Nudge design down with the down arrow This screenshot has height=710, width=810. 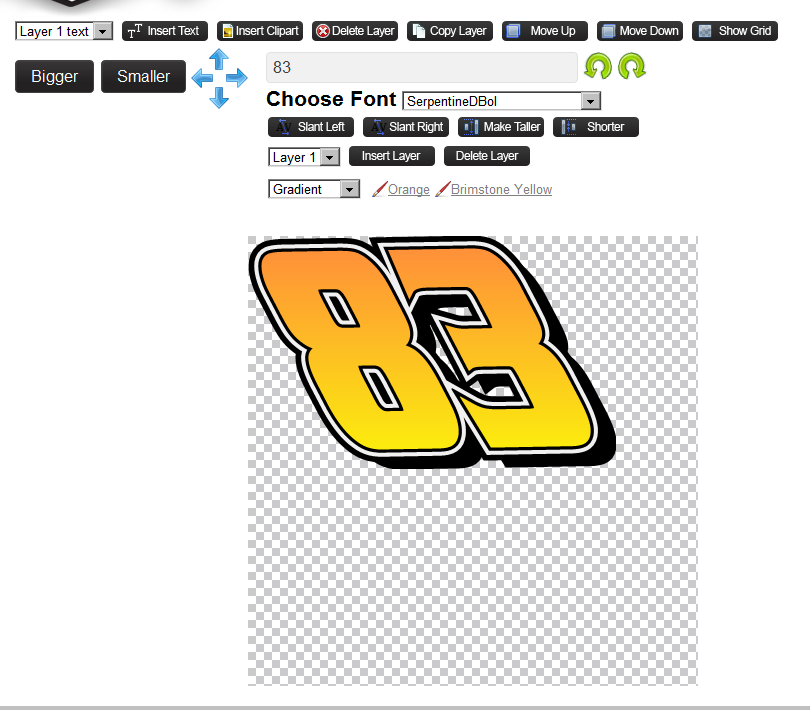click(219, 97)
